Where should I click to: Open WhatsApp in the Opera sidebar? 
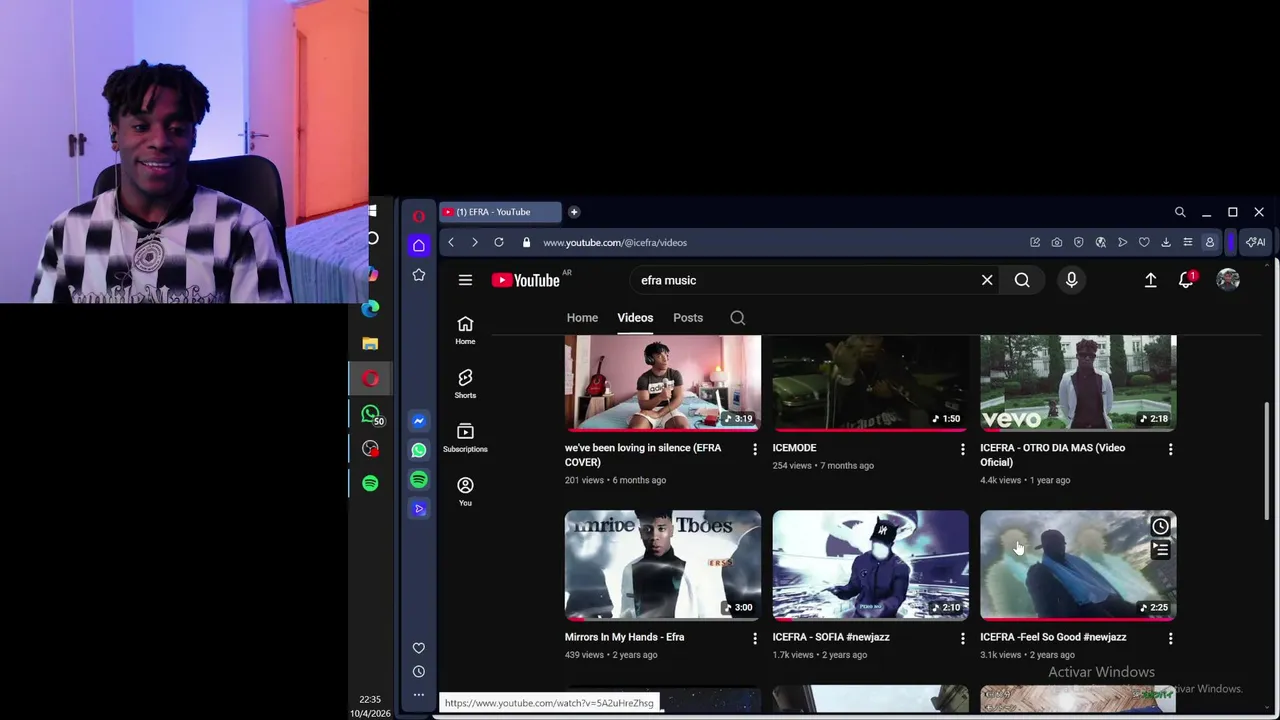(419, 450)
